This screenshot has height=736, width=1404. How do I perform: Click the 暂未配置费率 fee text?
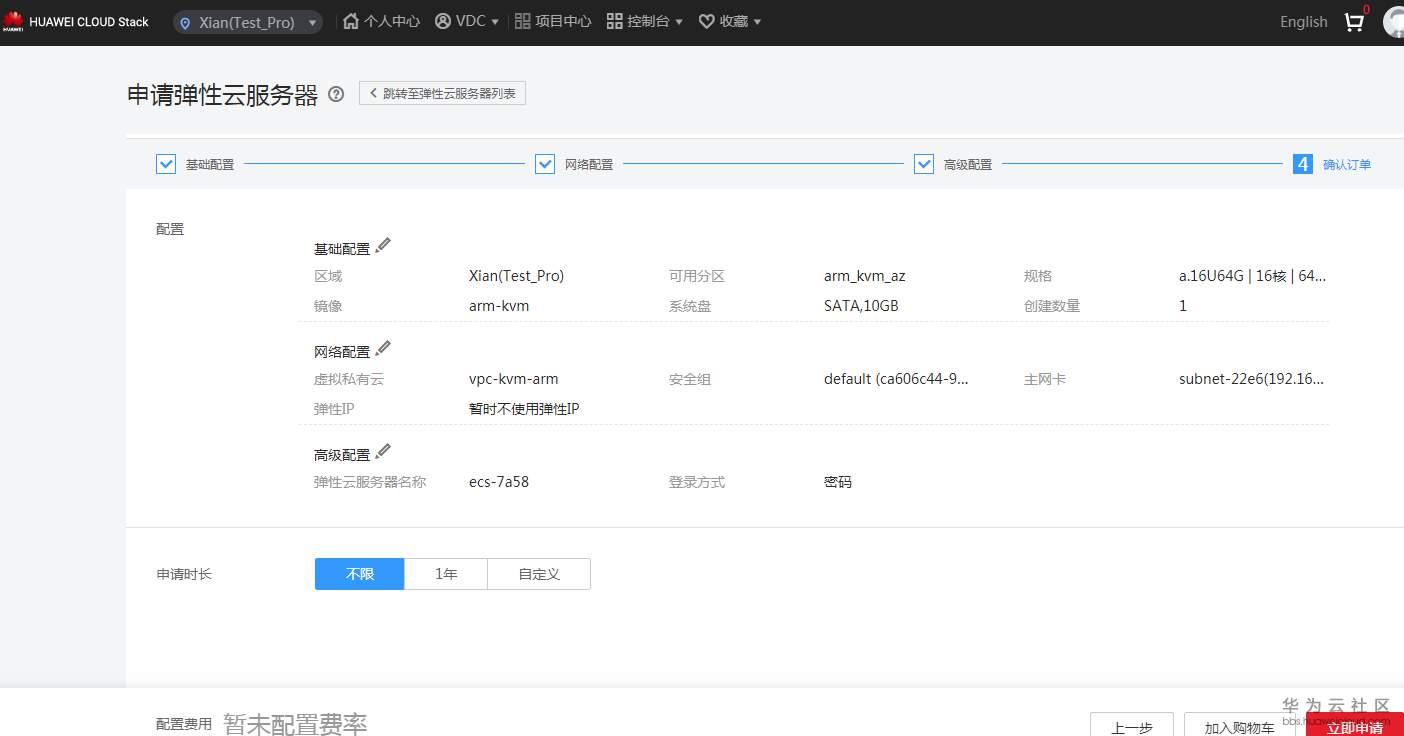295,724
